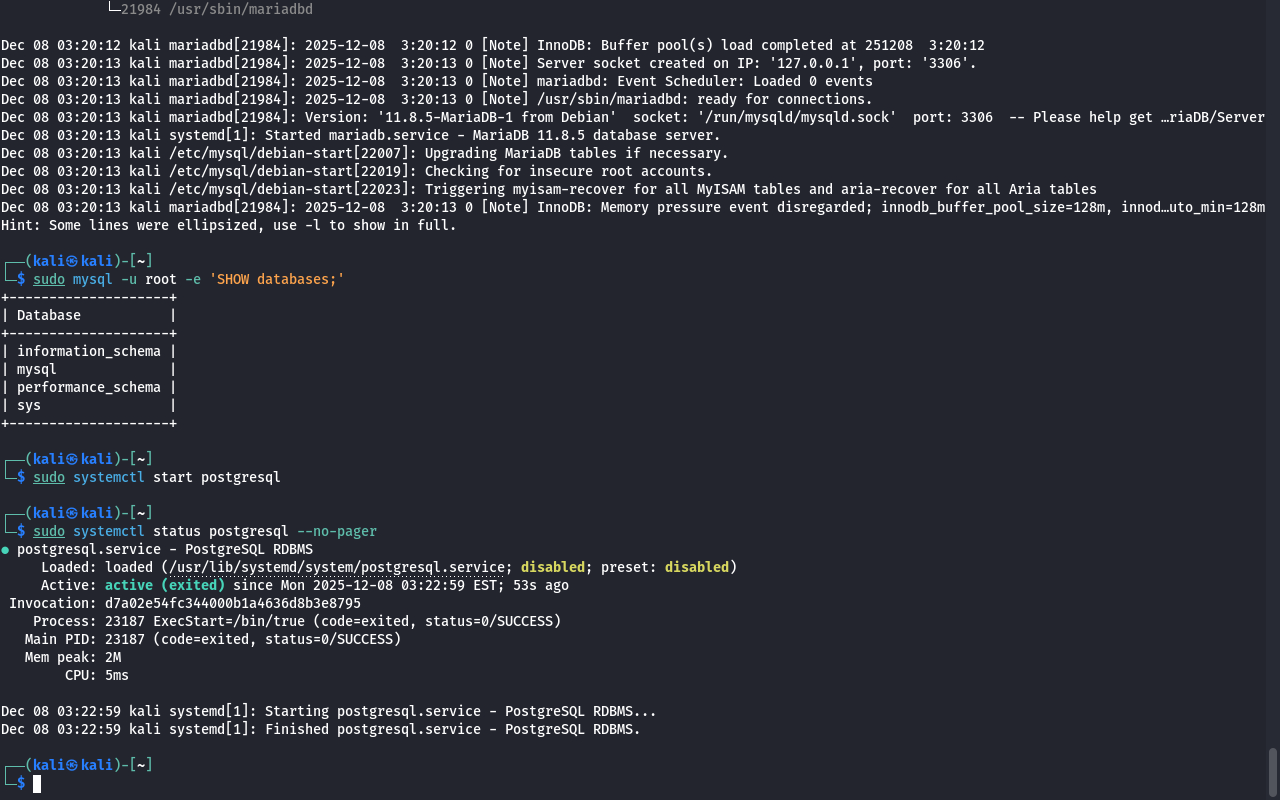This screenshot has width=1280, height=800.
Task: Select the performance_schema database row
Action: (x=88, y=387)
